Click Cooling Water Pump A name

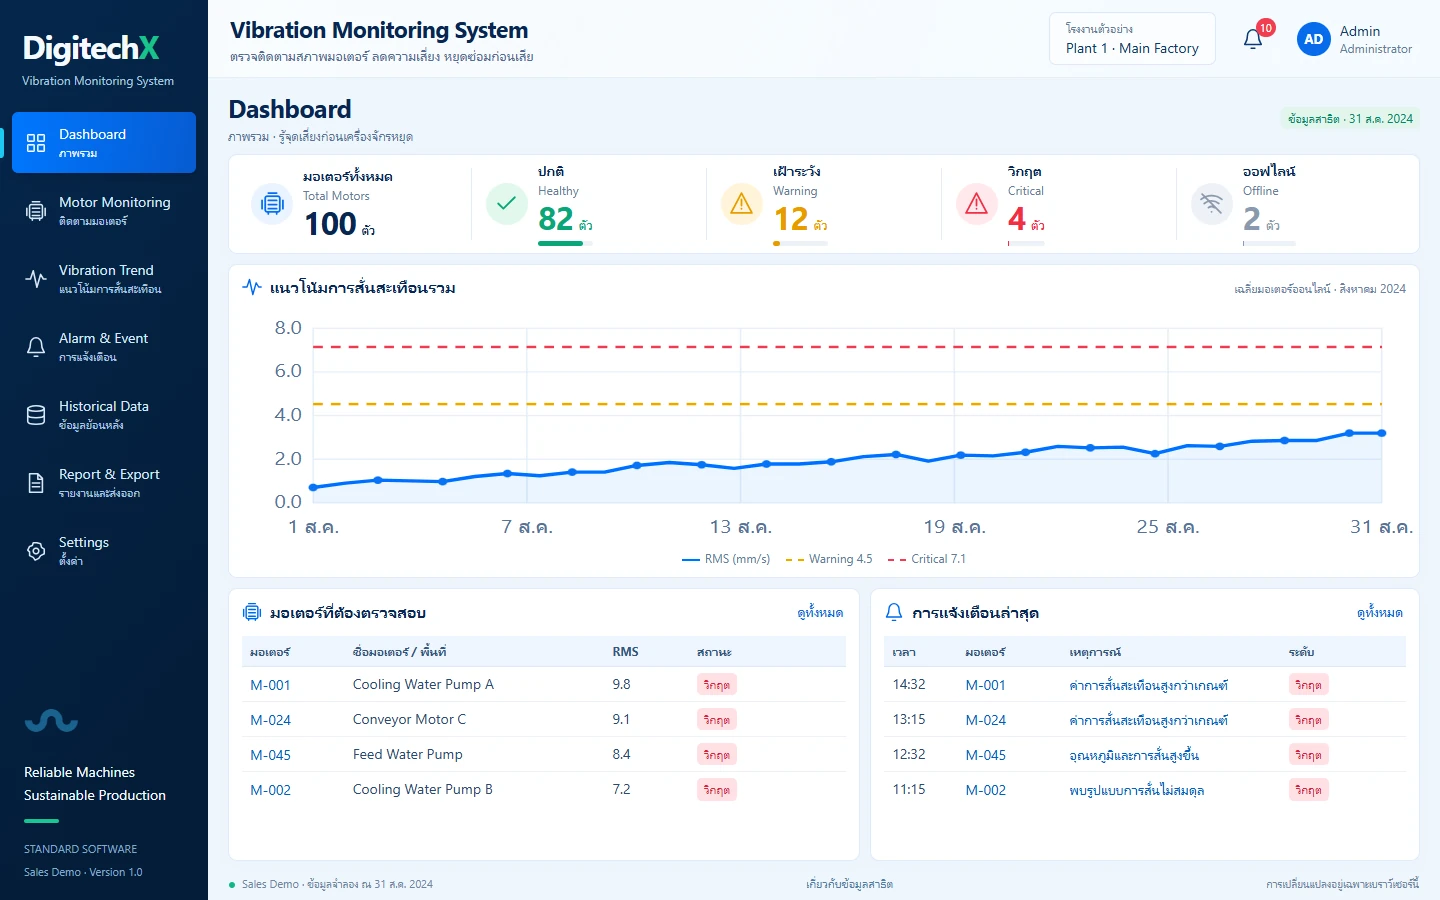point(423,684)
